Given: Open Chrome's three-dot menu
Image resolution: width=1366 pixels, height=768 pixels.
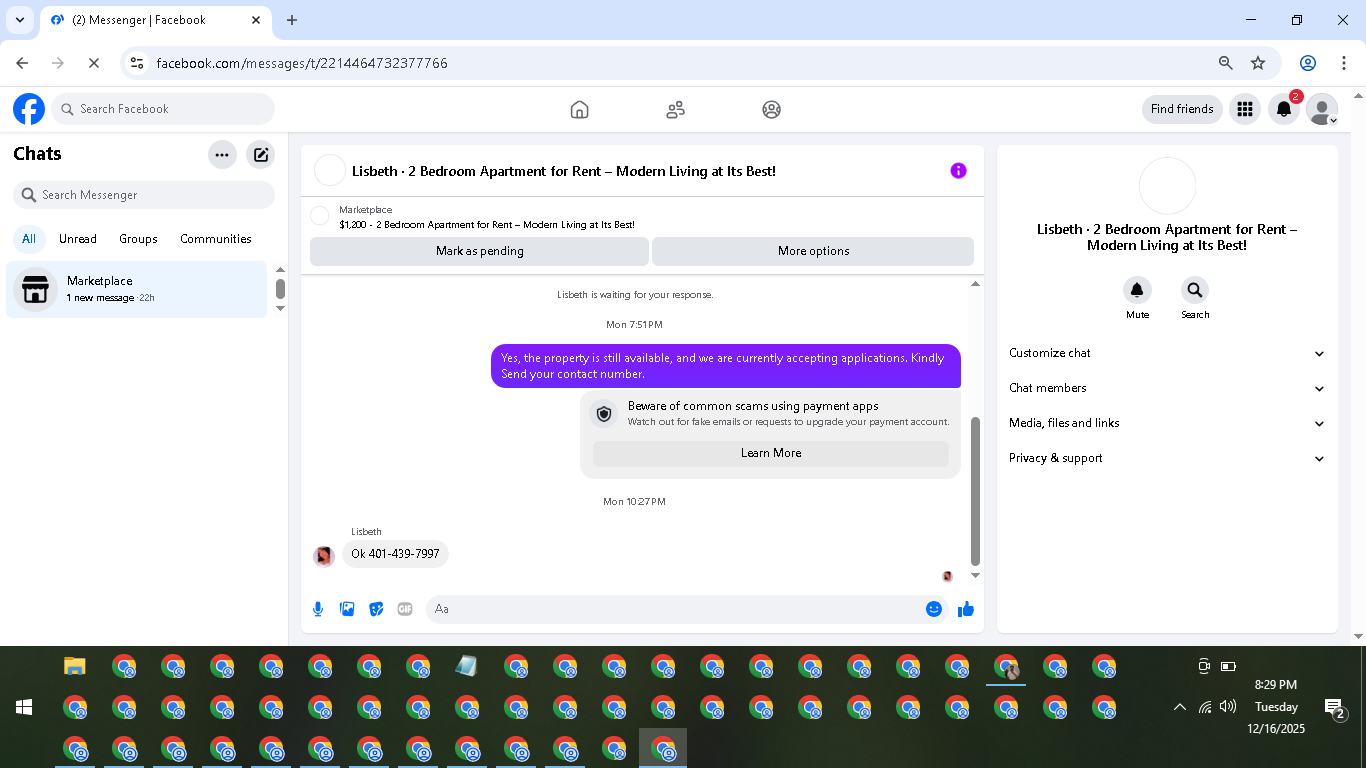Looking at the screenshot, I should click(1344, 63).
